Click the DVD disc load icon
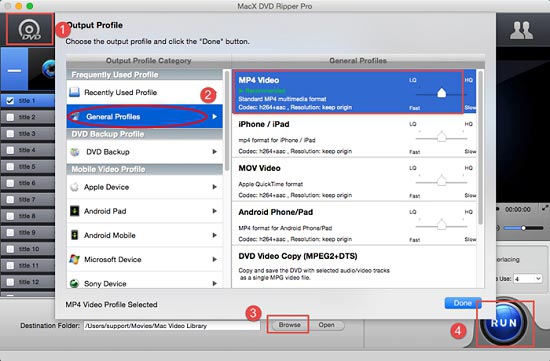 pyautogui.click(x=30, y=29)
